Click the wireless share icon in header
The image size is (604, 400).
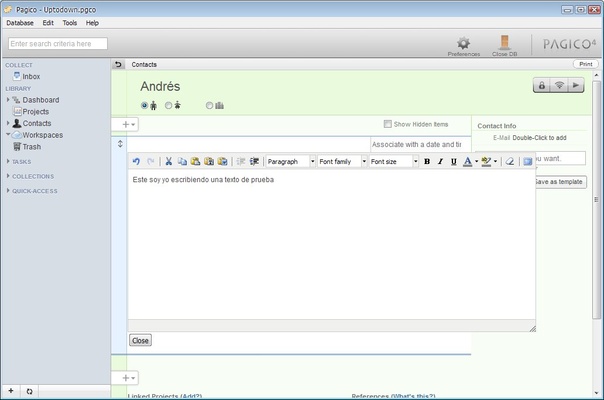click(559, 85)
